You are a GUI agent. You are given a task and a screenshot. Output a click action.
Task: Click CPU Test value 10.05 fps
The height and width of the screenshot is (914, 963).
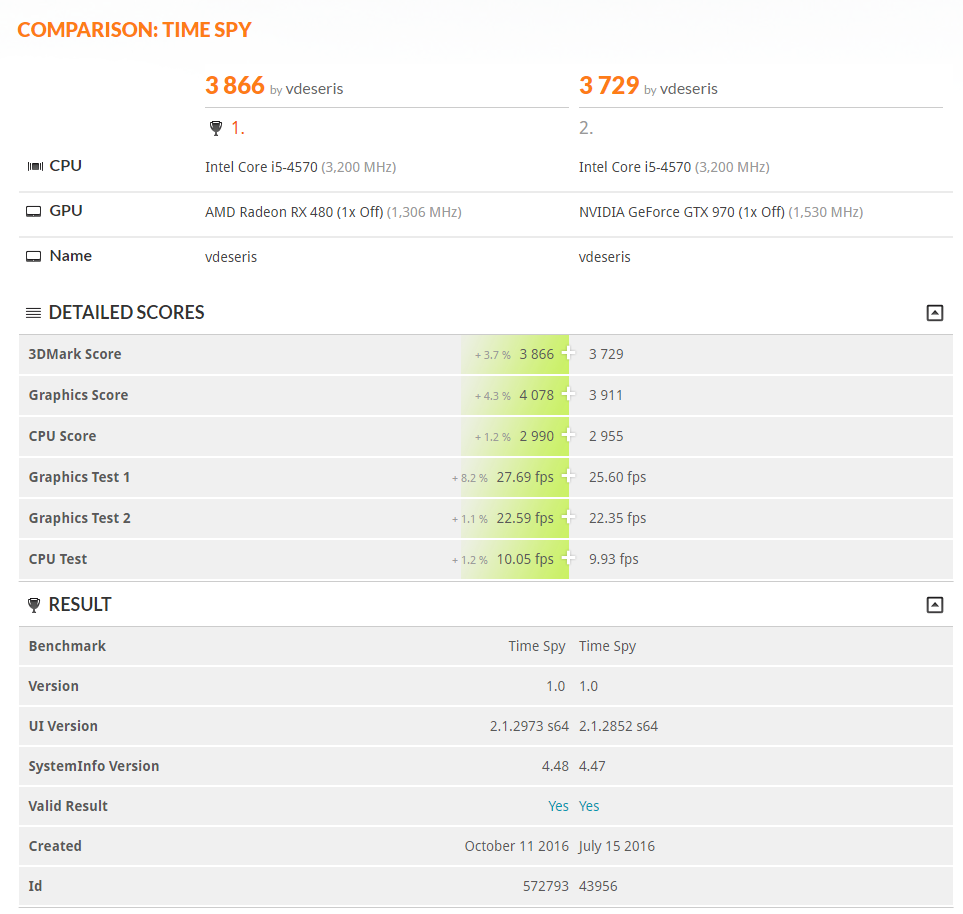click(x=525, y=560)
